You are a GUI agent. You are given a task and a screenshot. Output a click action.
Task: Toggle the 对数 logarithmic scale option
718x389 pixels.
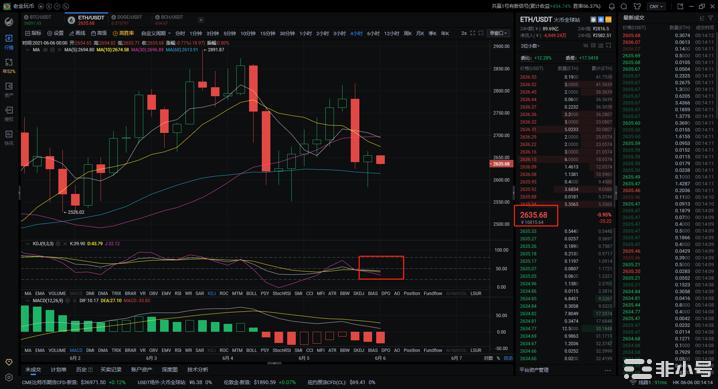(x=489, y=358)
